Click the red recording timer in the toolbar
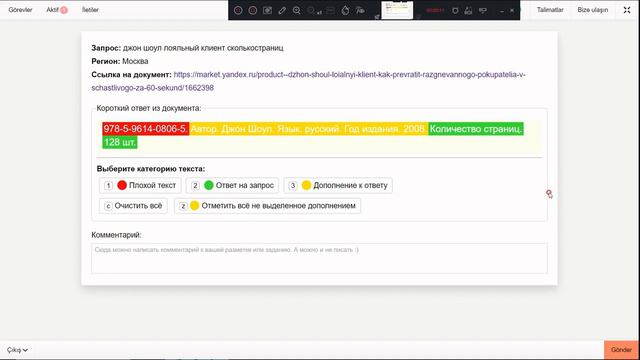The image size is (640, 360). (x=435, y=10)
